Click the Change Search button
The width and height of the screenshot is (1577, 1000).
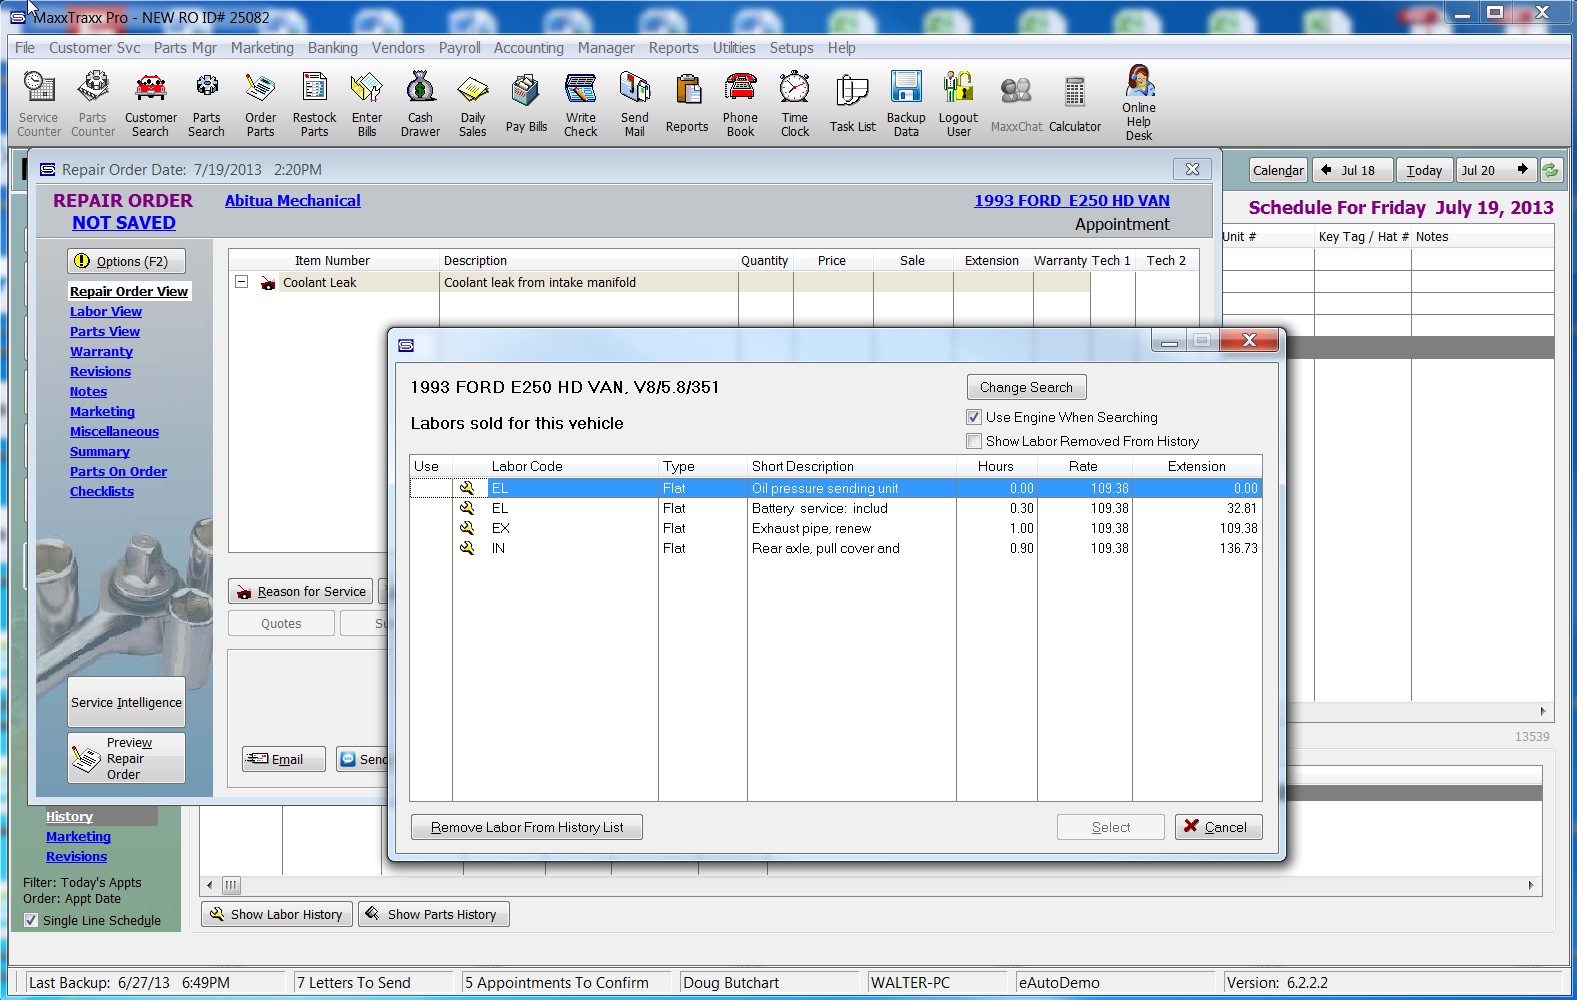tap(1026, 387)
